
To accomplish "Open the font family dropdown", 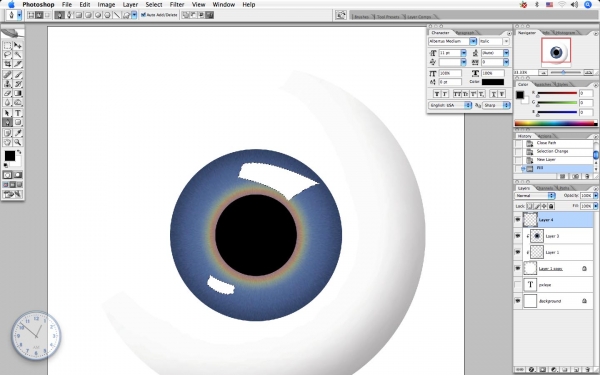I will click(x=473, y=41).
